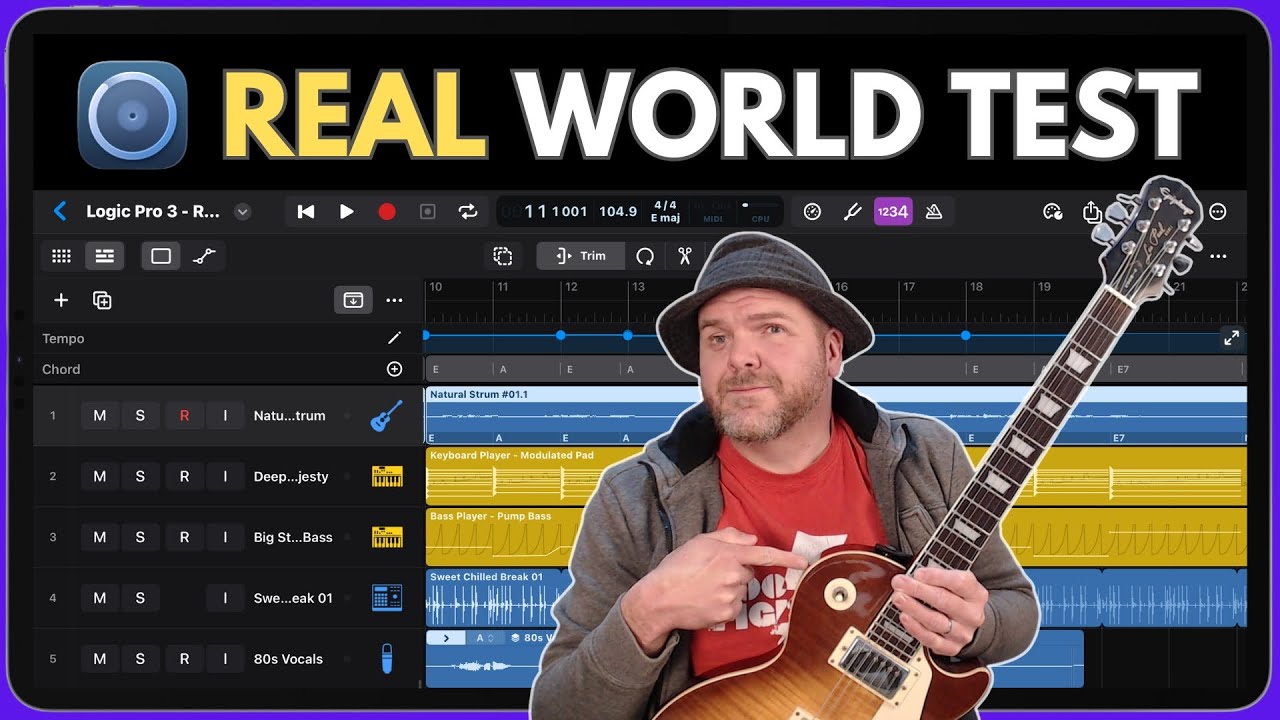
Task: Open the drum machine icon on track 4
Action: [x=386, y=598]
